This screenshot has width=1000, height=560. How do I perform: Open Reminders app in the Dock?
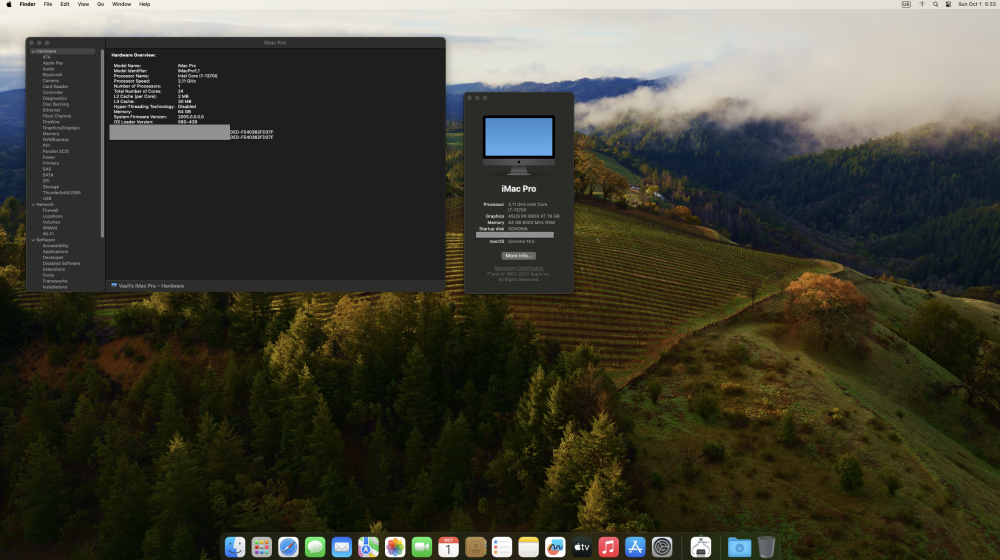(x=502, y=547)
